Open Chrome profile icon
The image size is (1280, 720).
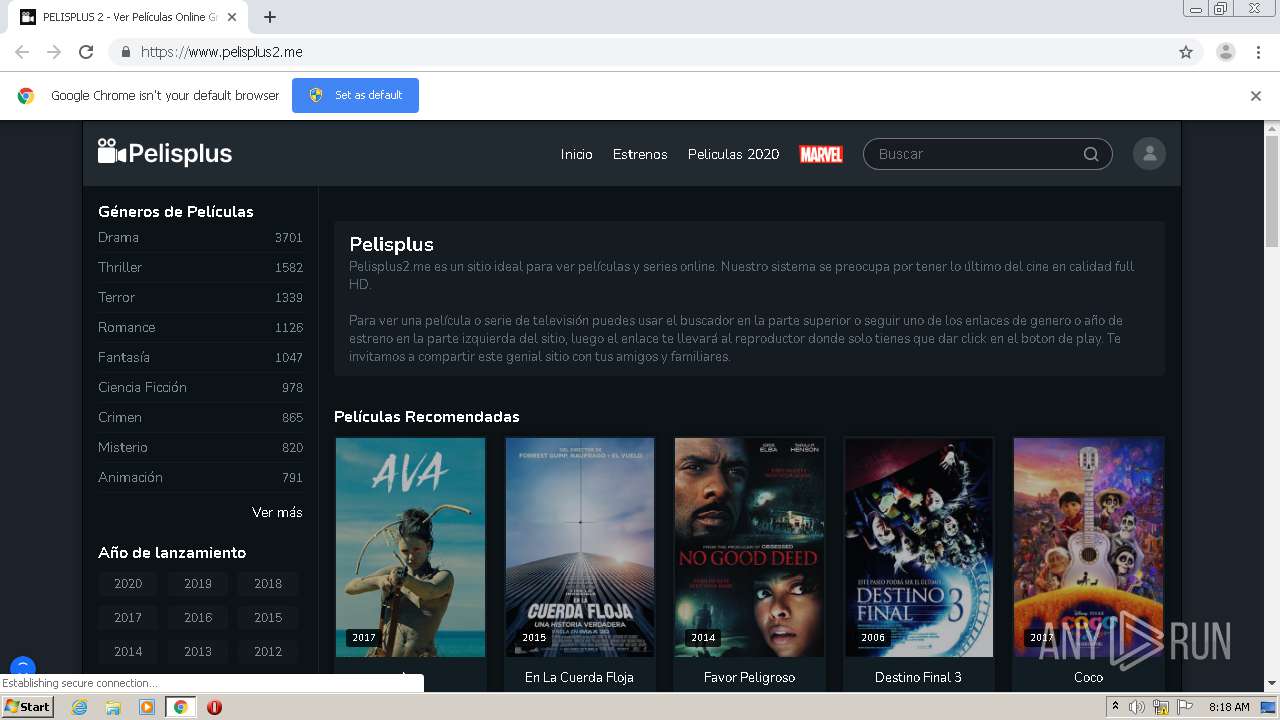[1225, 52]
